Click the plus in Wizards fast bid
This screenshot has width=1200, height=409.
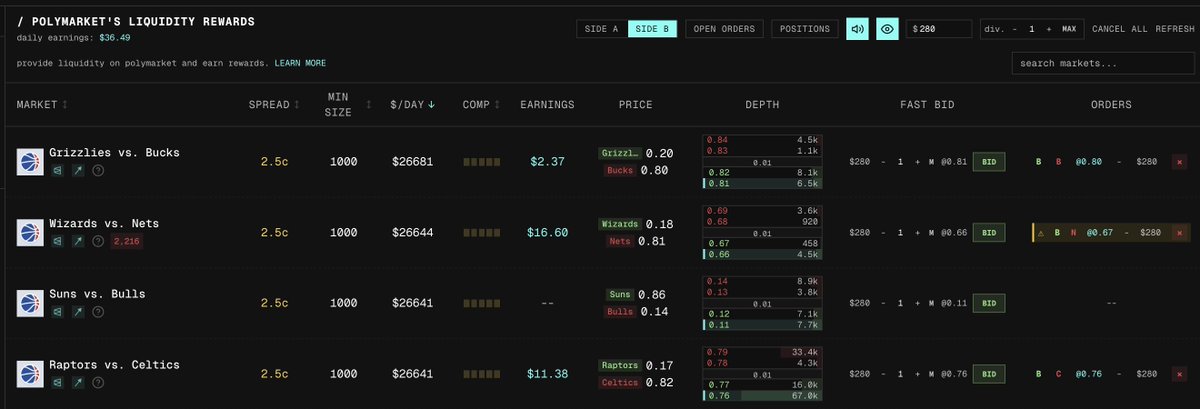[916, 232]
